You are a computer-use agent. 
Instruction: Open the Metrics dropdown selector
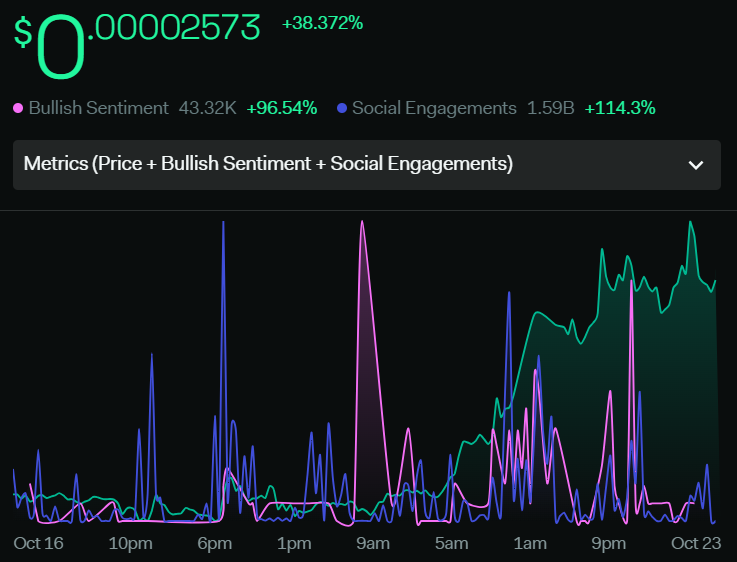click(367, 164)
